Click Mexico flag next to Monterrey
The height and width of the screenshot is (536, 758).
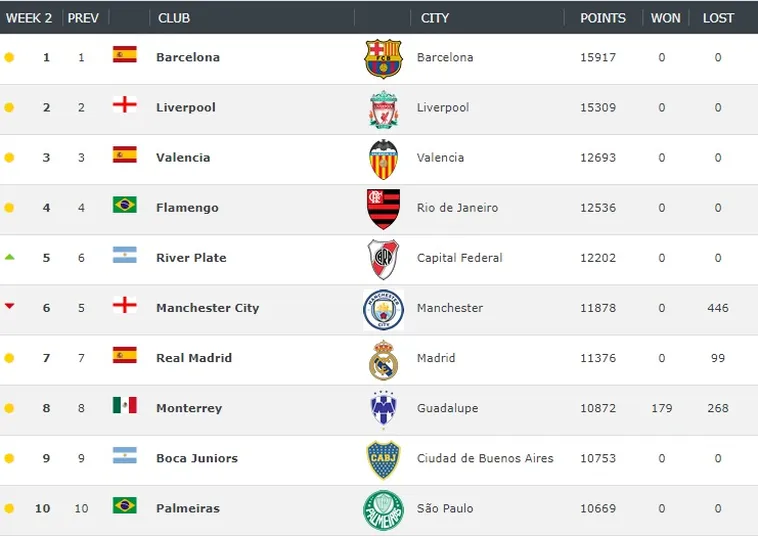pos(124,405)
